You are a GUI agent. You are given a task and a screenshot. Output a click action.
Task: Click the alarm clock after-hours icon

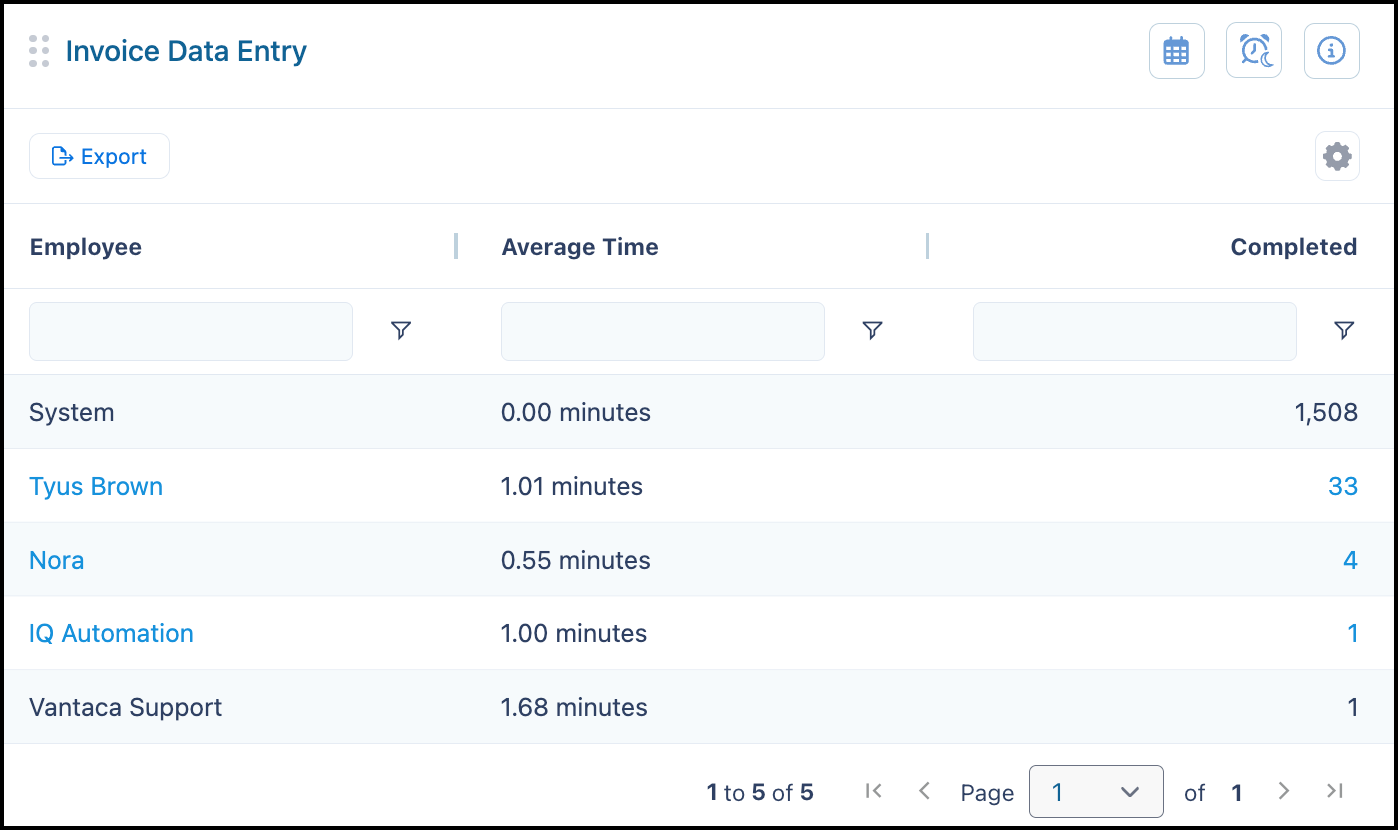click(1254, 50)
